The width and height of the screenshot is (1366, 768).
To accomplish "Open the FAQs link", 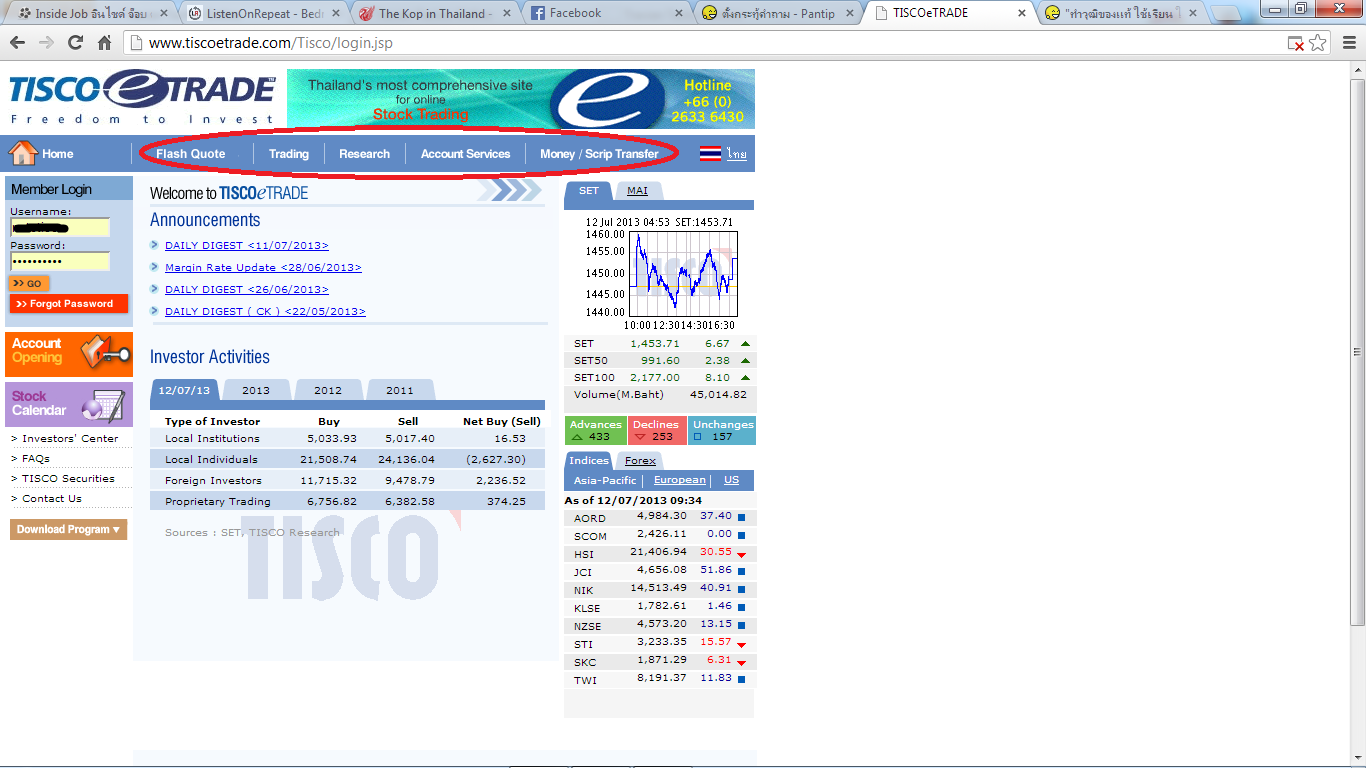I will [x=36, y=459].
